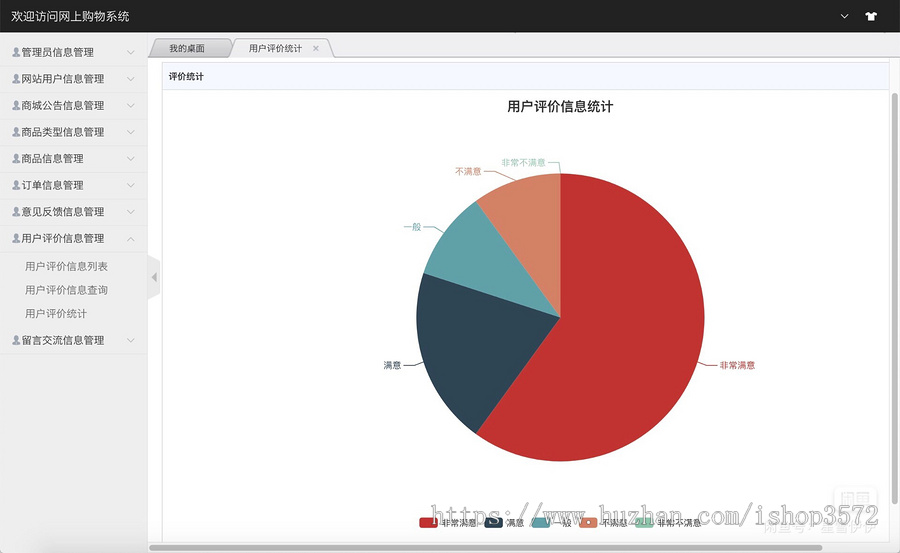The image size is (900, 553).
Task: Open 用户评价统计 submenu link
Action: point(56,314)
